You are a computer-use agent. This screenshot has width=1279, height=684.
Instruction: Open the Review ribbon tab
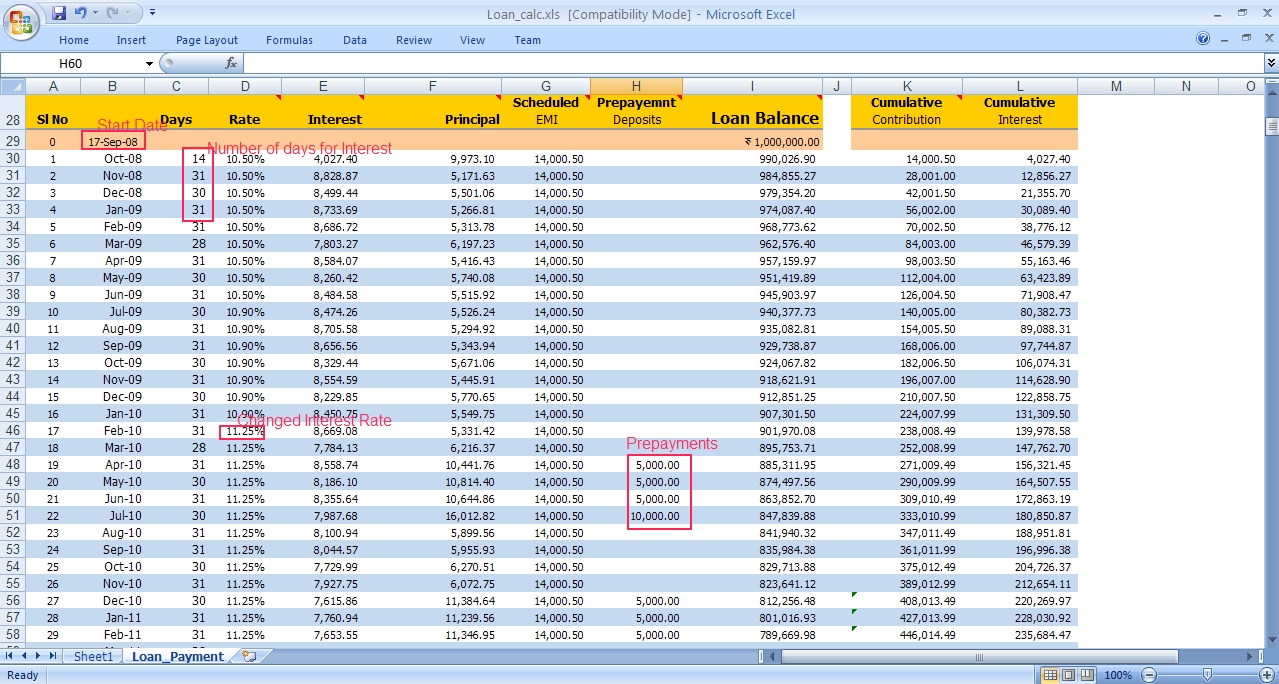413,40
